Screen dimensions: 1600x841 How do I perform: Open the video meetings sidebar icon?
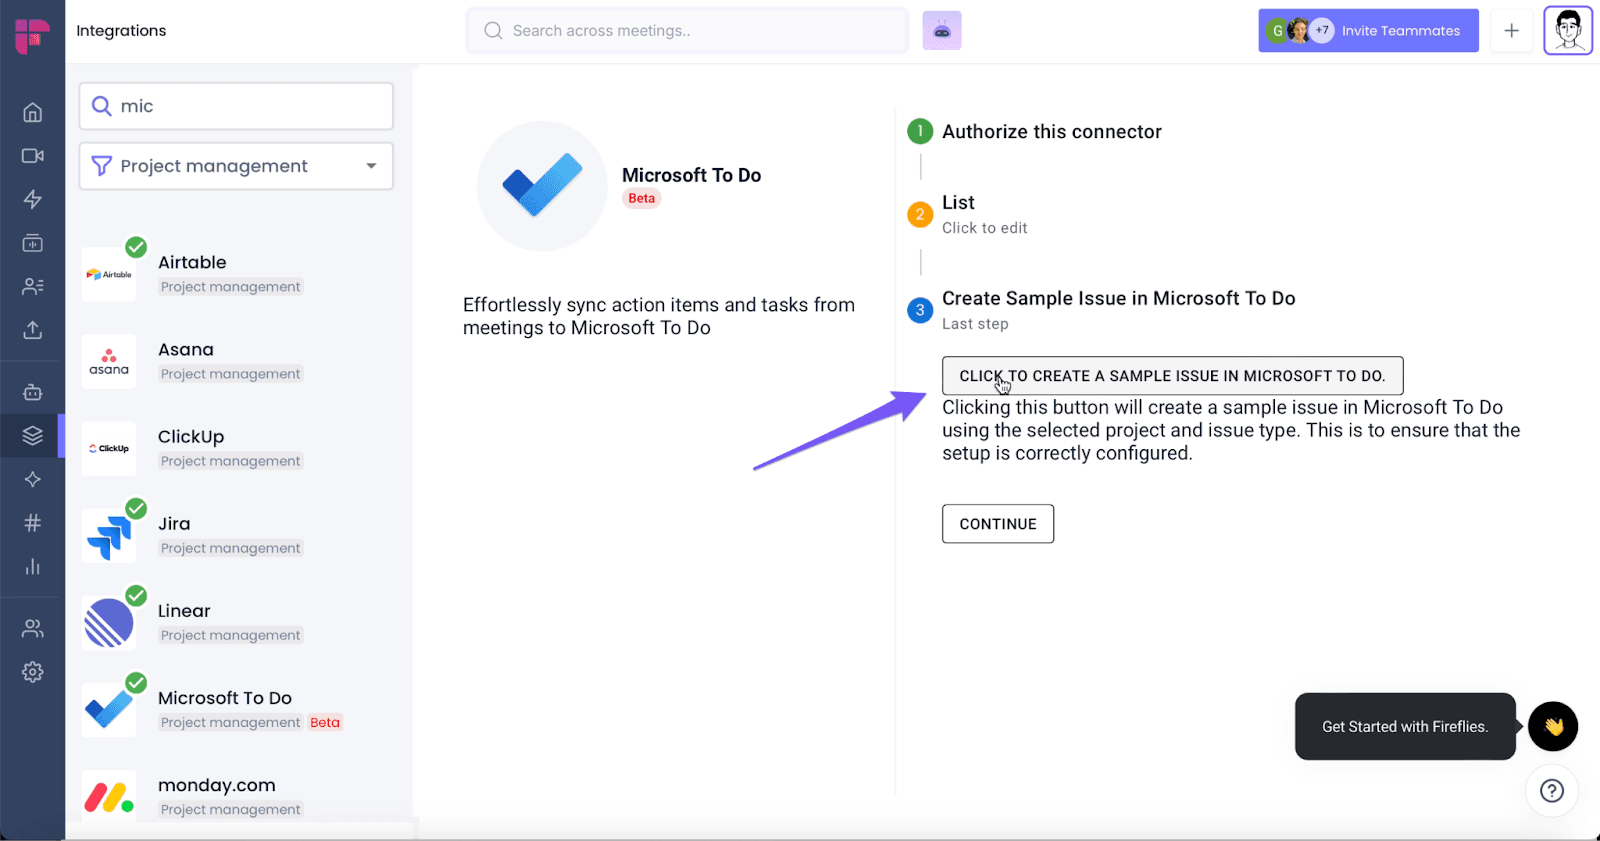click(x=33, y=156)
